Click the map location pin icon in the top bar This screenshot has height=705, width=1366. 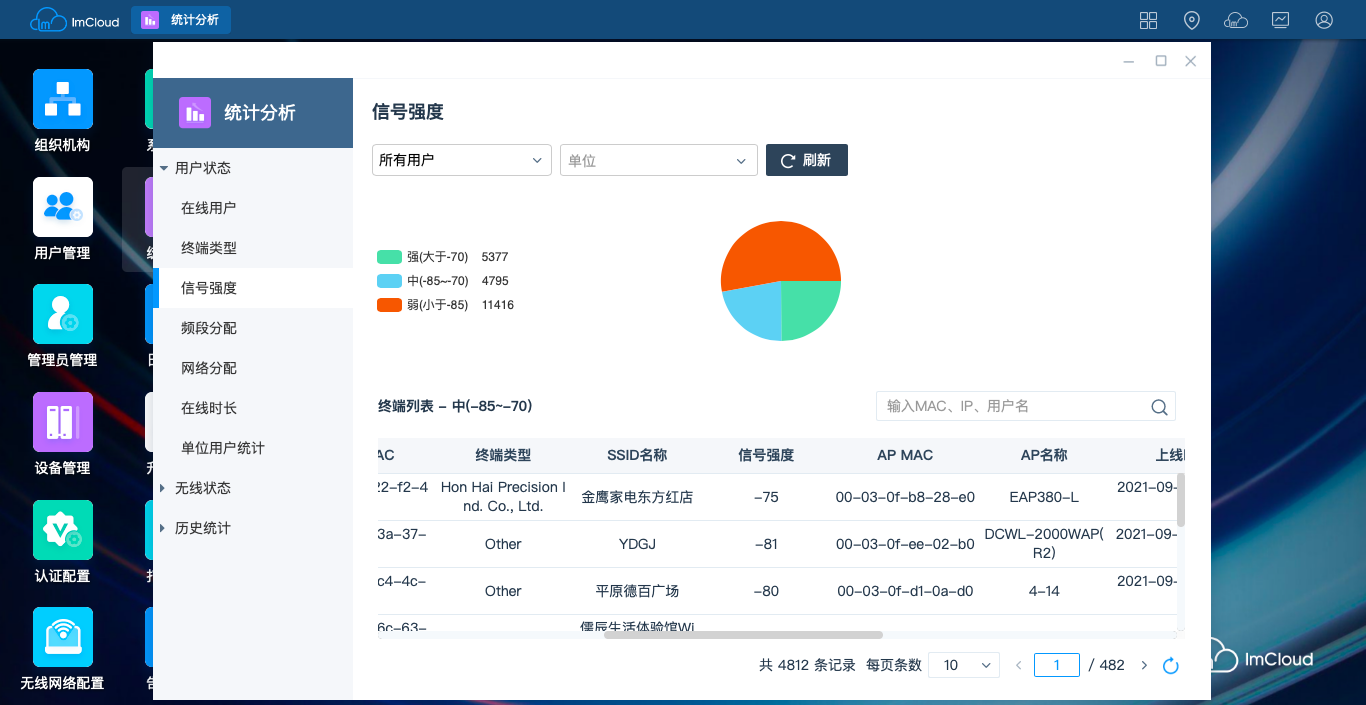tap(1191, 20)
